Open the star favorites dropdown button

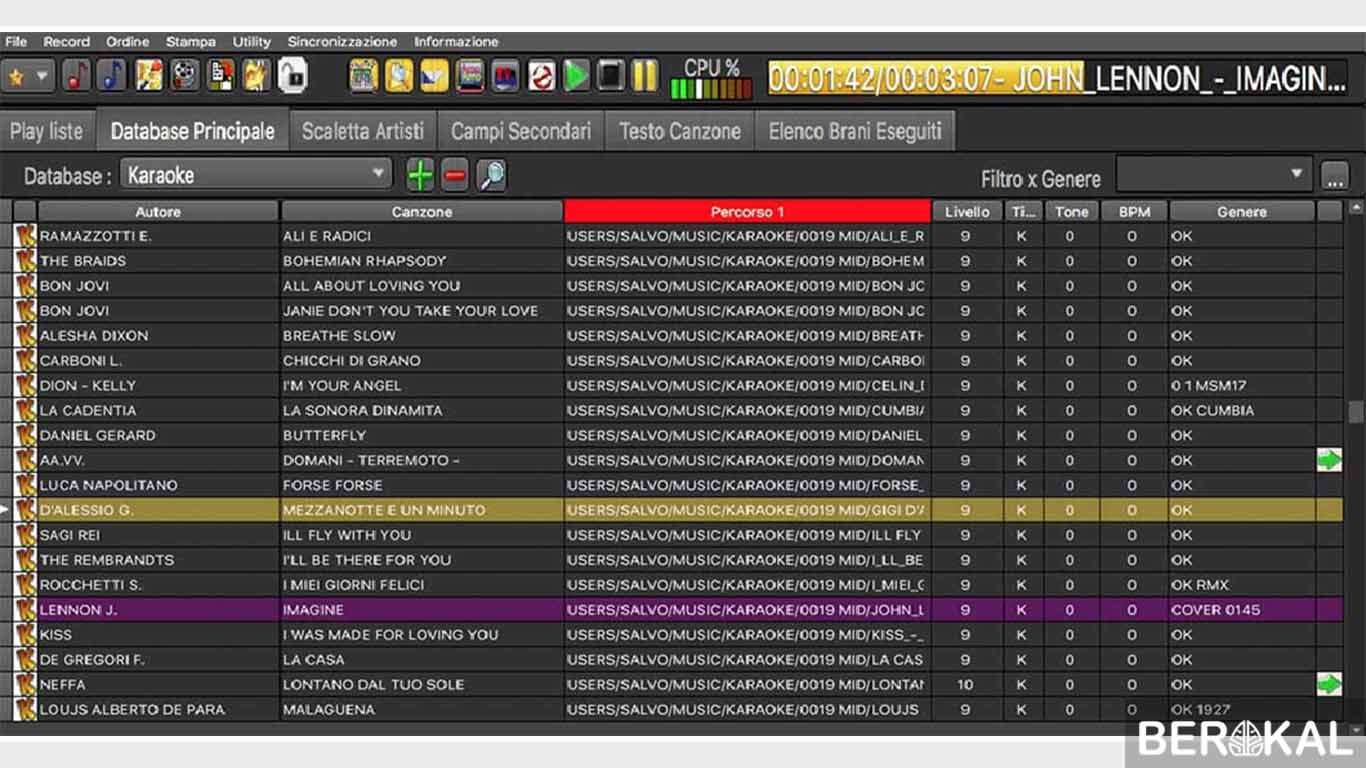(28, 76)
